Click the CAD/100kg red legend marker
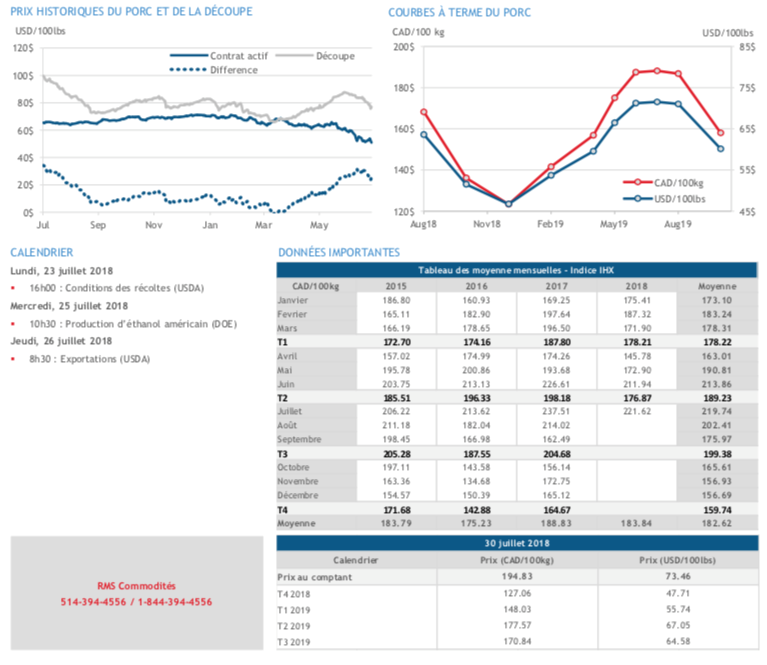 [x=637, y=183]
